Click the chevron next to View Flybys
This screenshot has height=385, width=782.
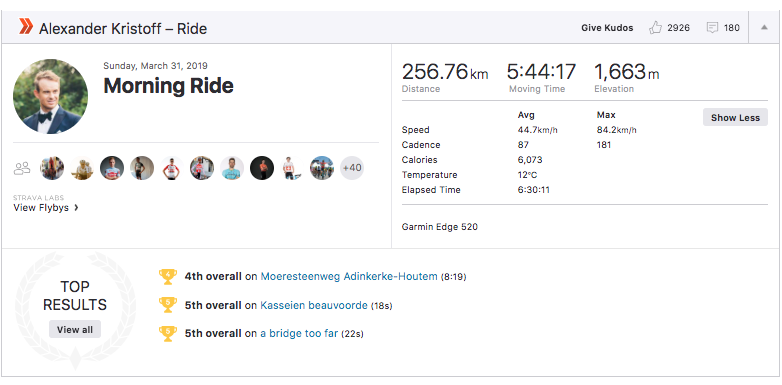coord(76,207)
